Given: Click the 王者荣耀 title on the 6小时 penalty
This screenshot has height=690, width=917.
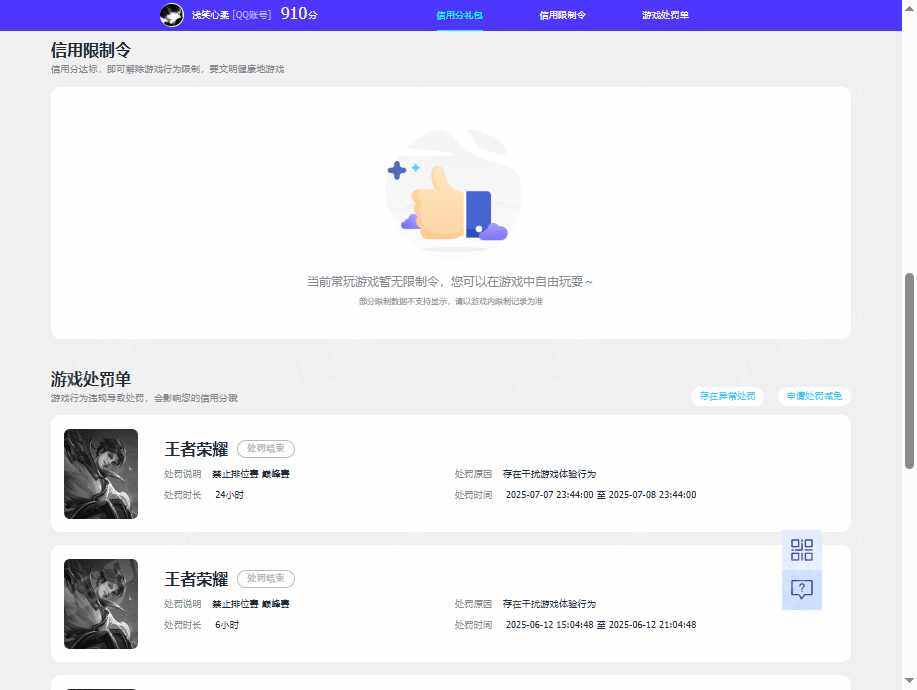Looking at the screenshot, I should pos(196,579).
